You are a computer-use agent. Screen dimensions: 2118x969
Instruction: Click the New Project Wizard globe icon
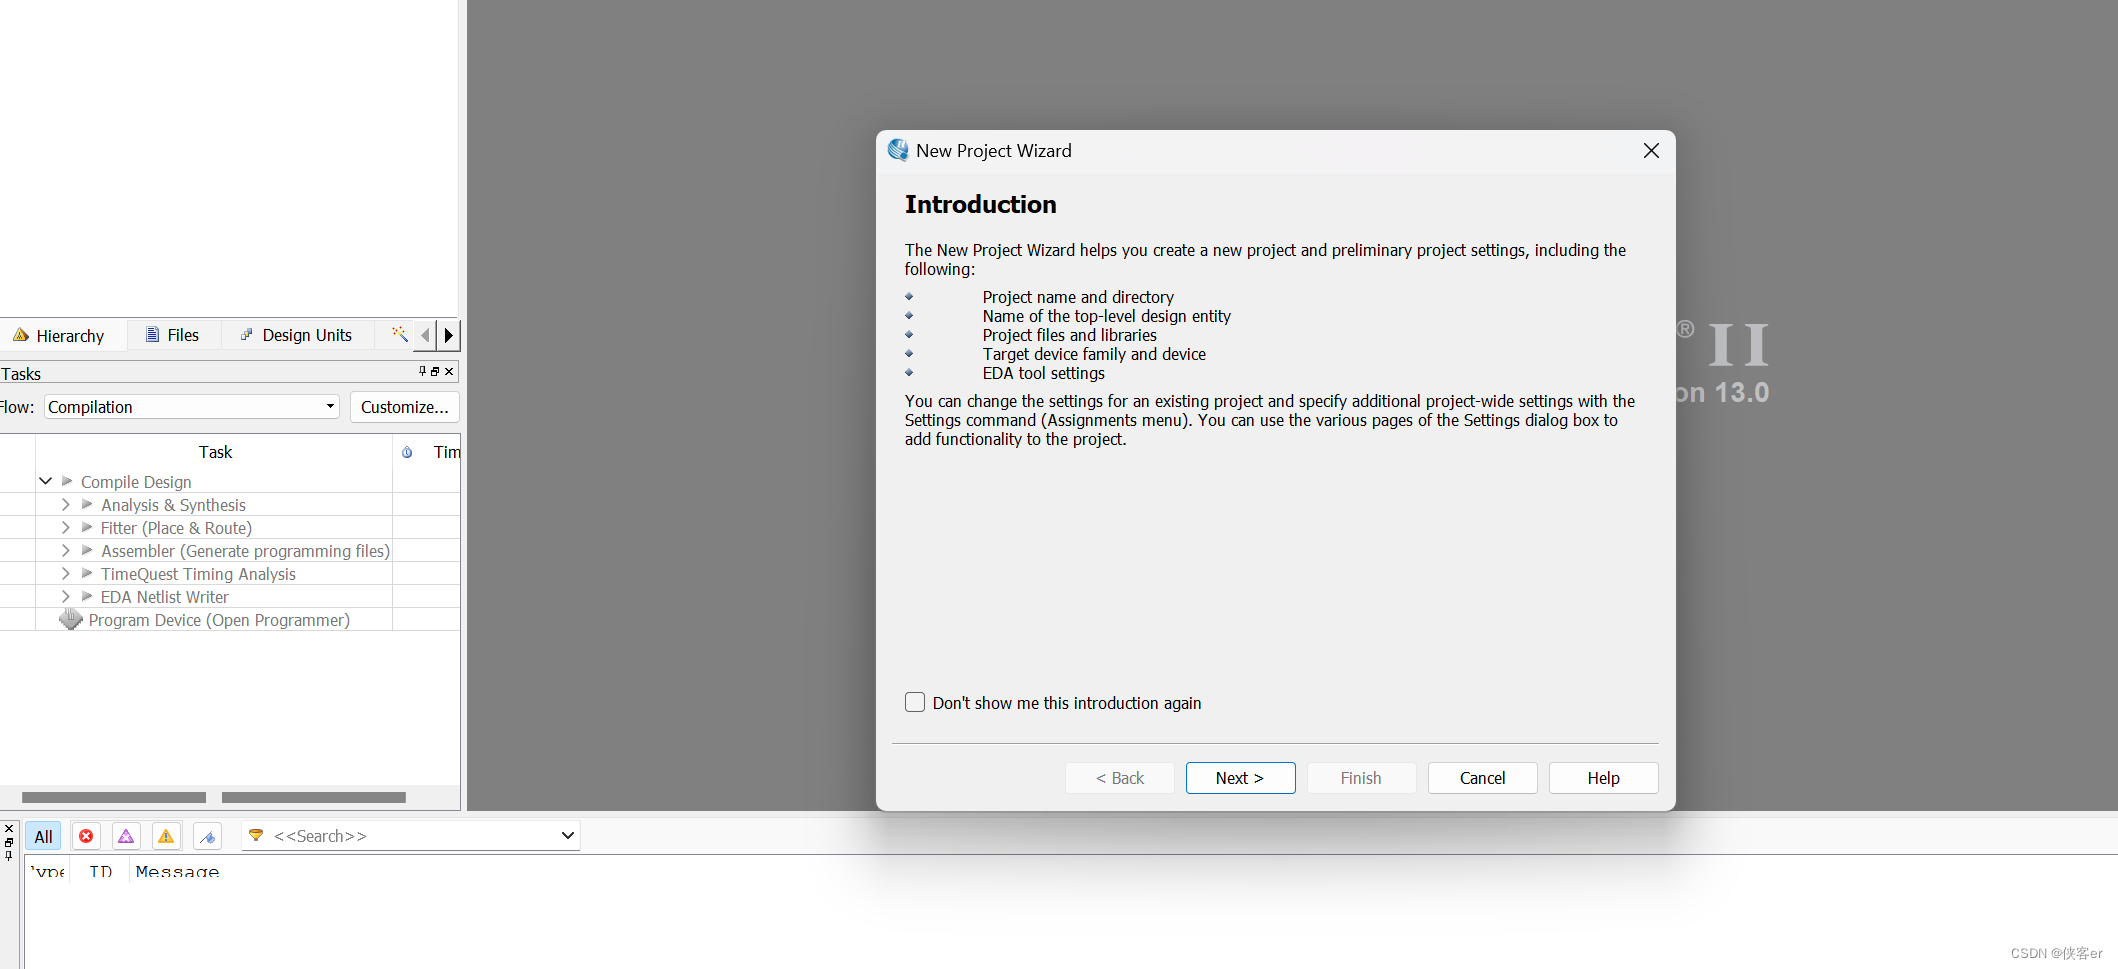tap(898, 150)
